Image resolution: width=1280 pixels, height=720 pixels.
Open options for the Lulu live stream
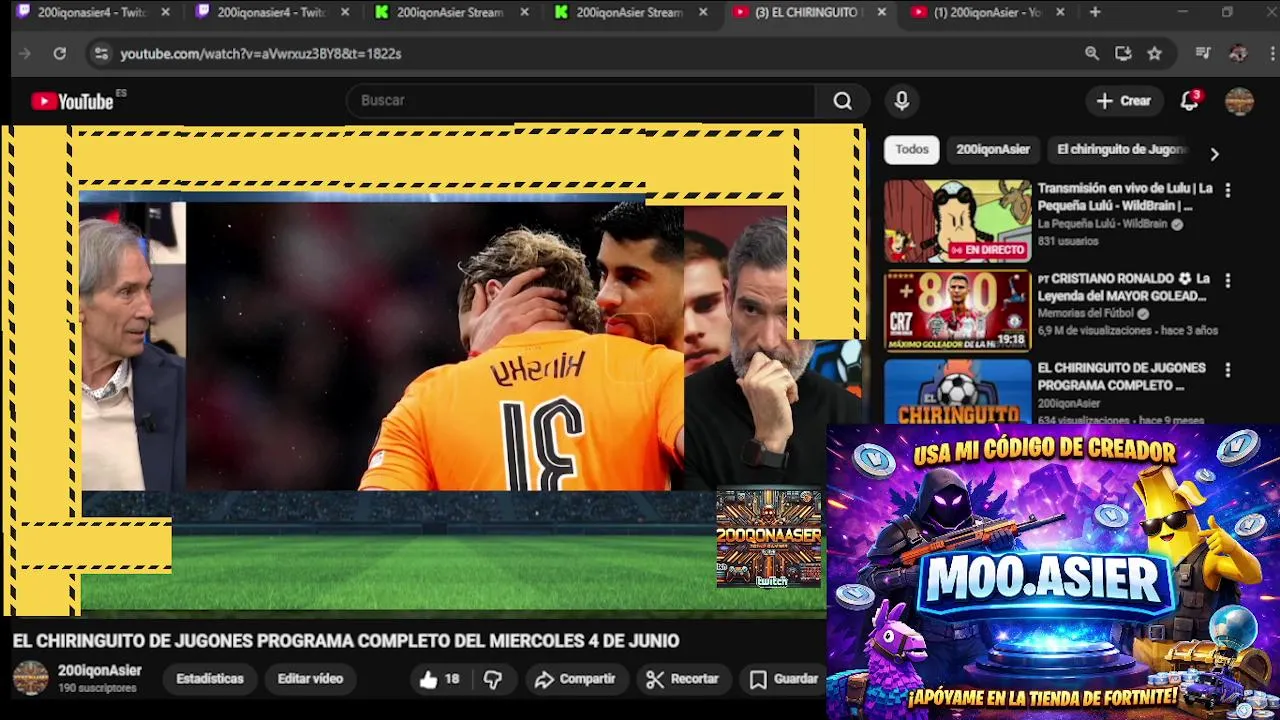click(1228, 189)
